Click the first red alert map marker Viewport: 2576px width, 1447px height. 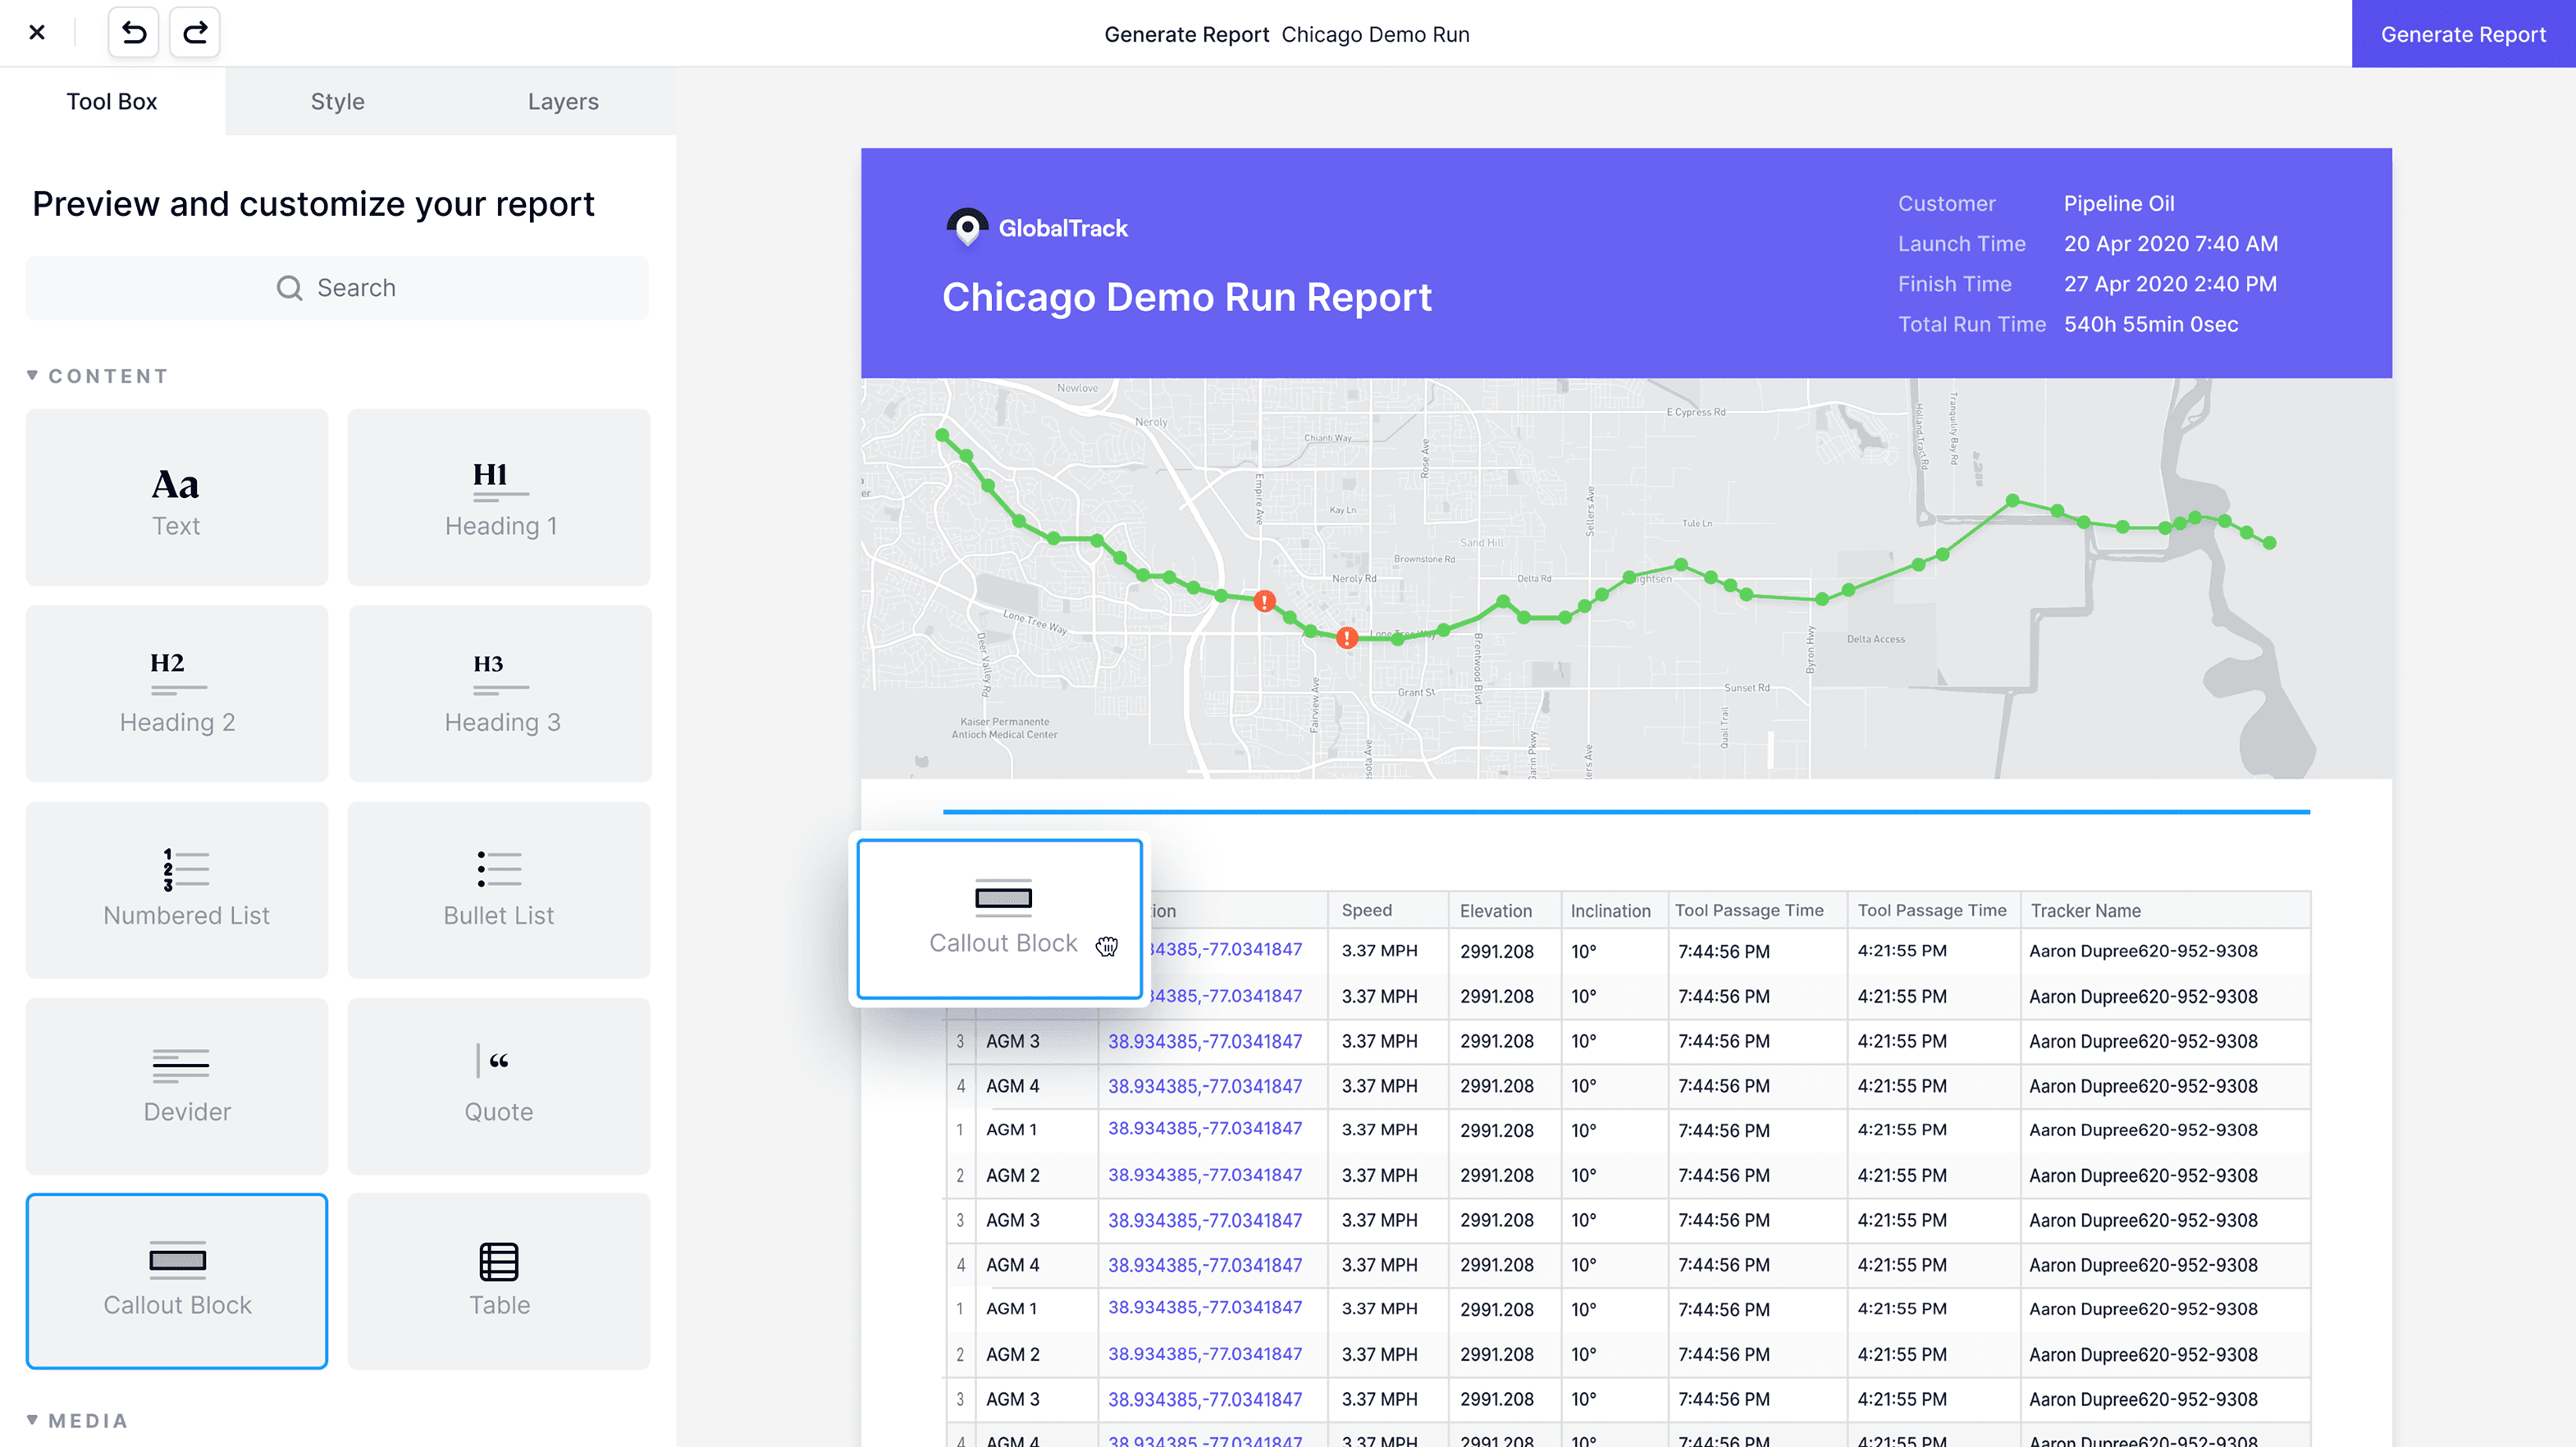1264,601
